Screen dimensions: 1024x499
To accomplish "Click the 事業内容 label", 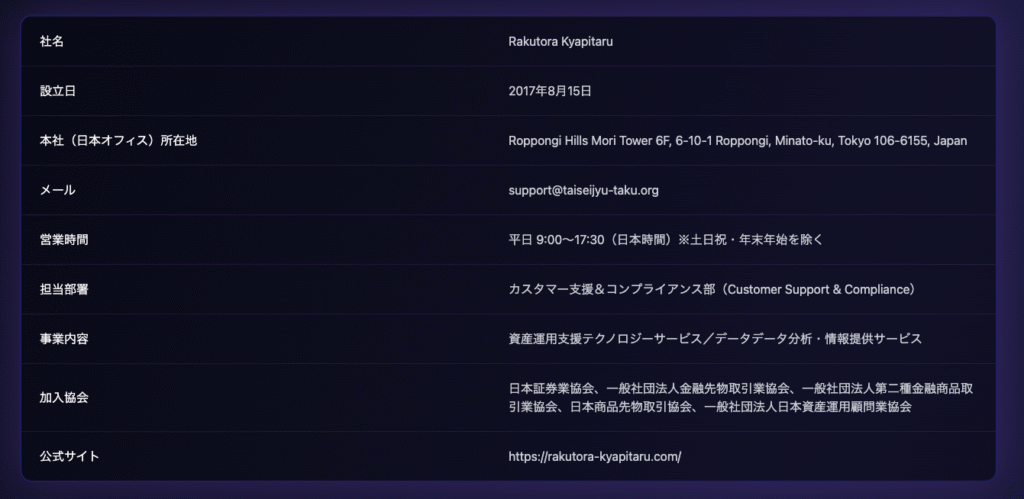I will pyautogui.click(x=64, y=339).
